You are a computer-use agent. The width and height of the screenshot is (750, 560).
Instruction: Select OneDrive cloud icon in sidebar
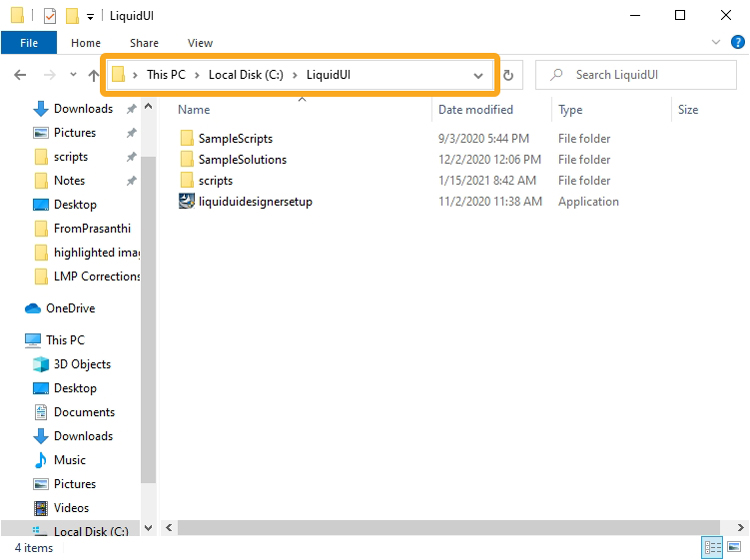pyautogui.click(x=33, y=308)
